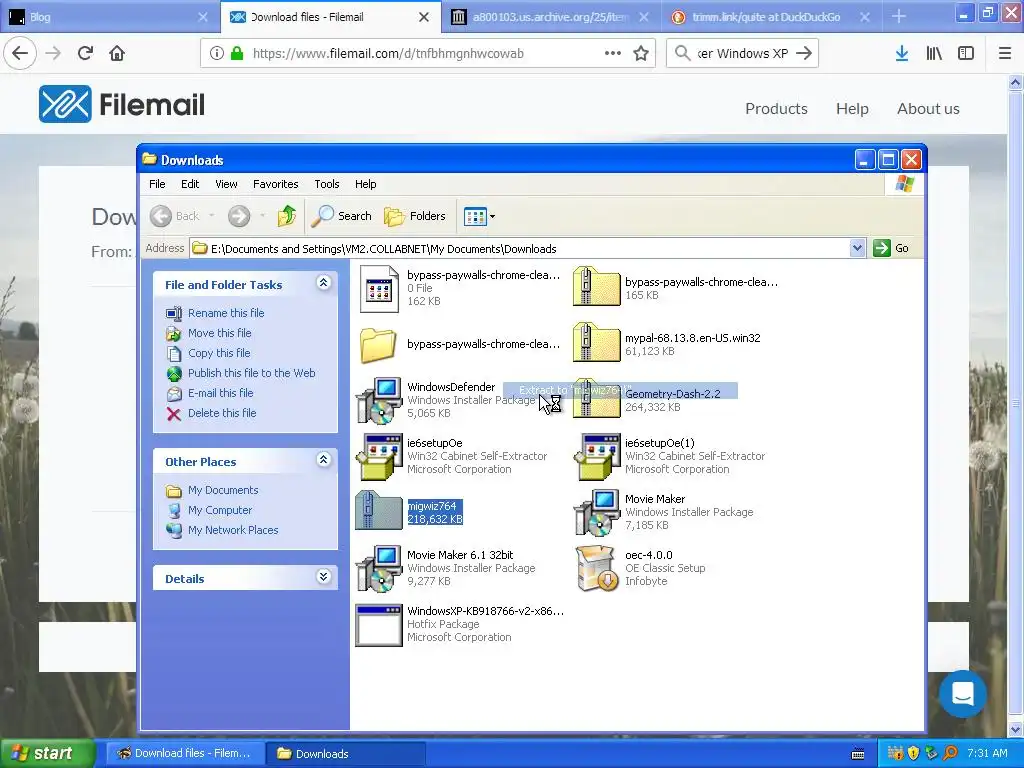Click the Firefox search box
Image resolution: width=1024 pixels, height=768 pixels.
(743, 54)
